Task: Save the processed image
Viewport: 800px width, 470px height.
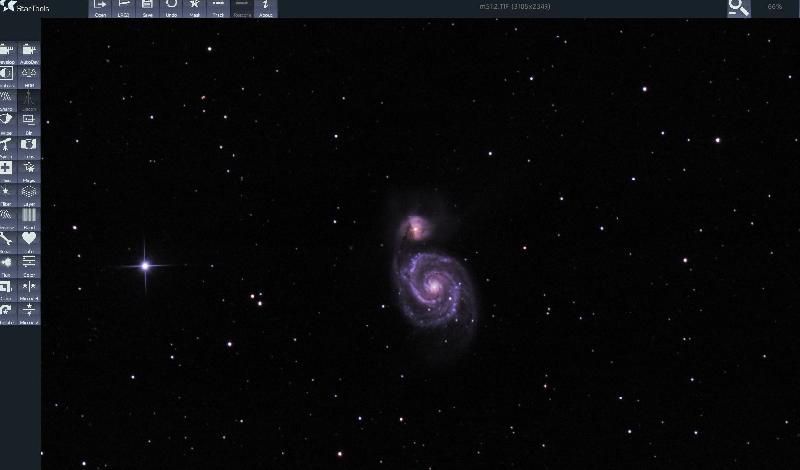Action: [147, 9]
